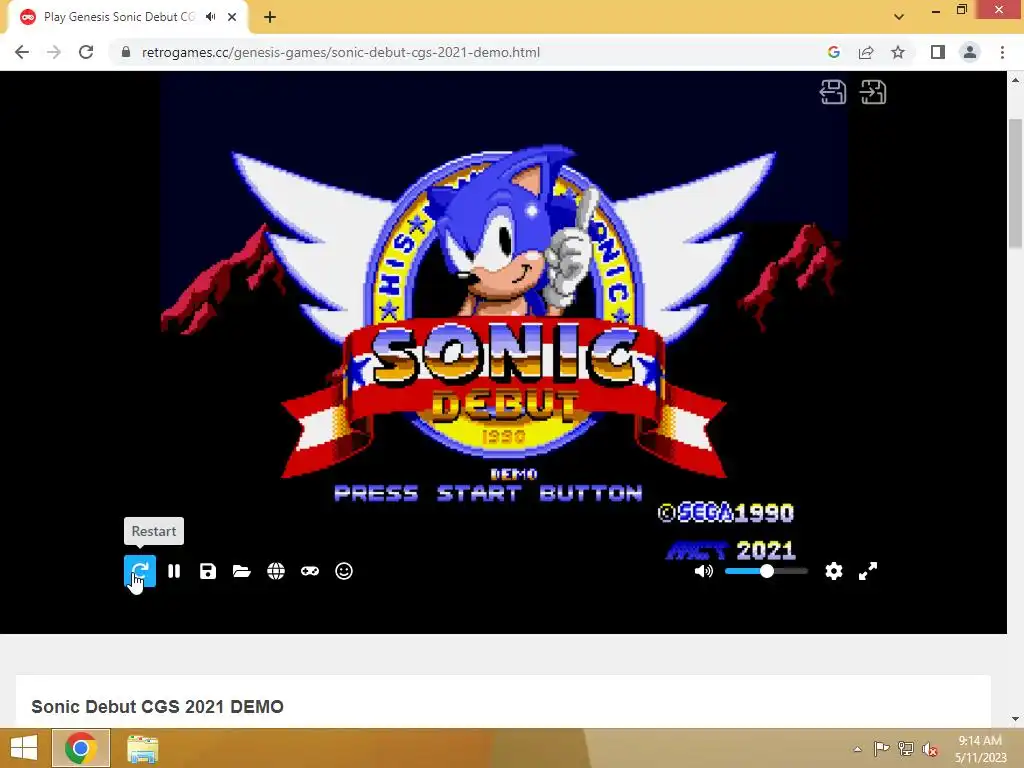This screenshot has height=768, width=1024.
Task: Go back in Chrome
Action: click(22, 52)
